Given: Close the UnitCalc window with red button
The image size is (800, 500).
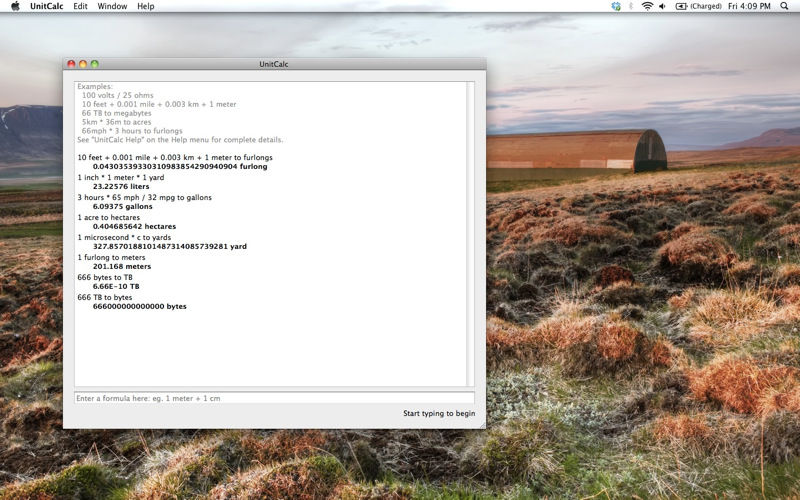Looking at the screenshot, I should 71,64.
